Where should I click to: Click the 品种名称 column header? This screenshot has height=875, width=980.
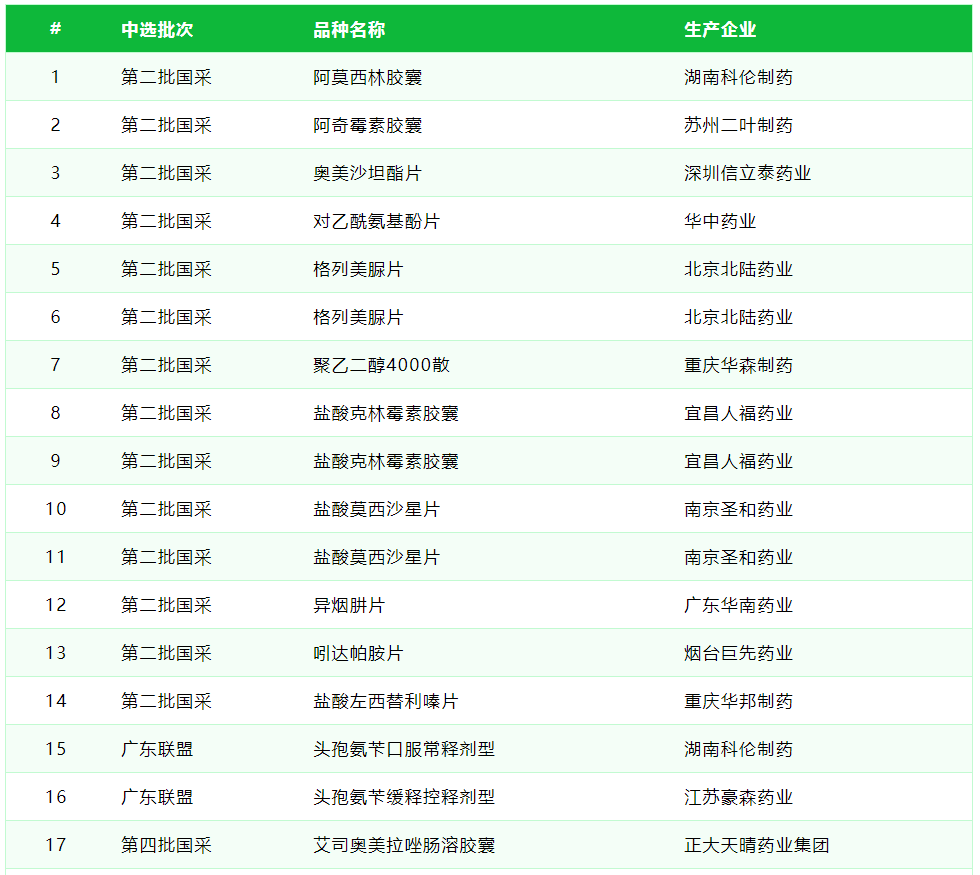(349, 29)
